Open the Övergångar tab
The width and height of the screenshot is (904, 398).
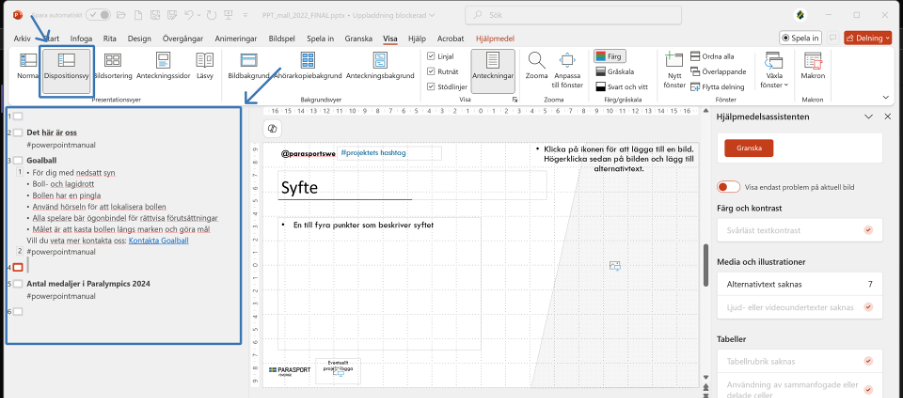[x=183, y=39]
